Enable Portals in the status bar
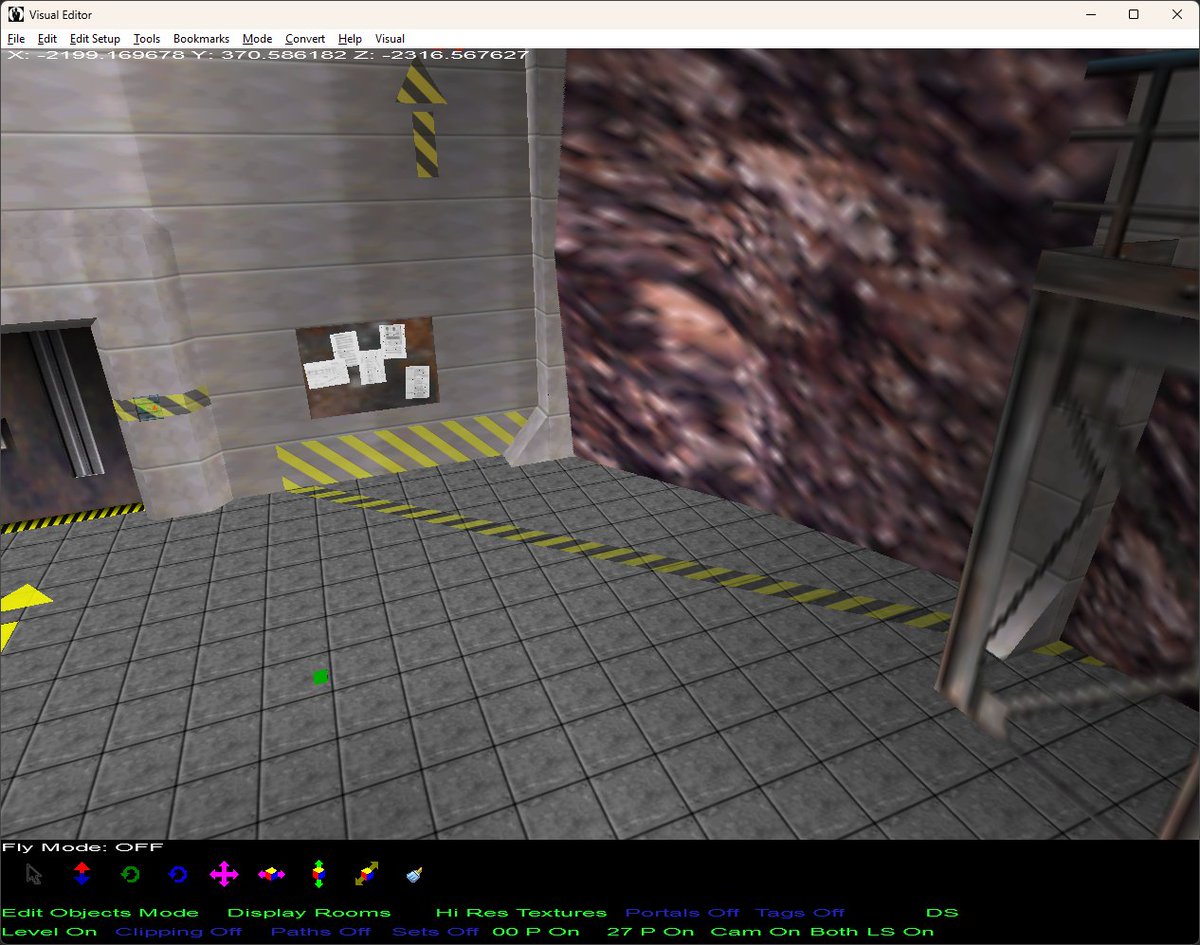 (x=682, y=912)
